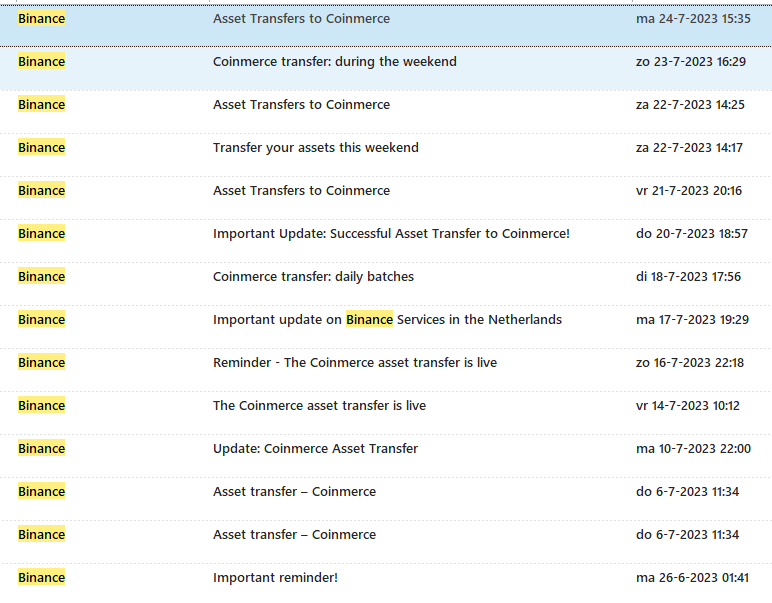Click sender Binance on the 'daily batches' row

point(41,277)
